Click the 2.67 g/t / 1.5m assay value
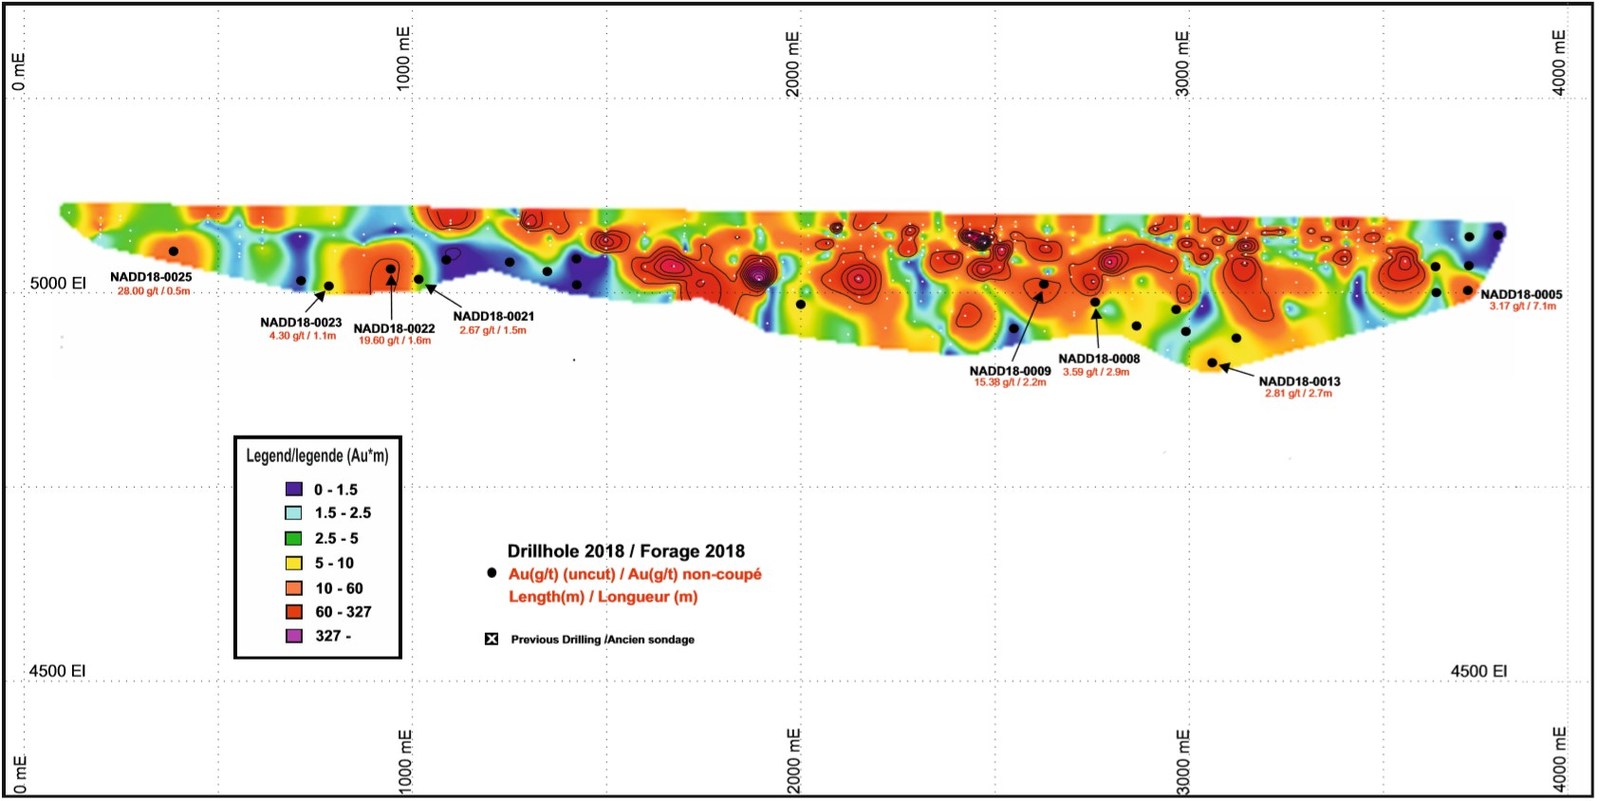Screen dimensions: 1600x801 click(493, 330)
